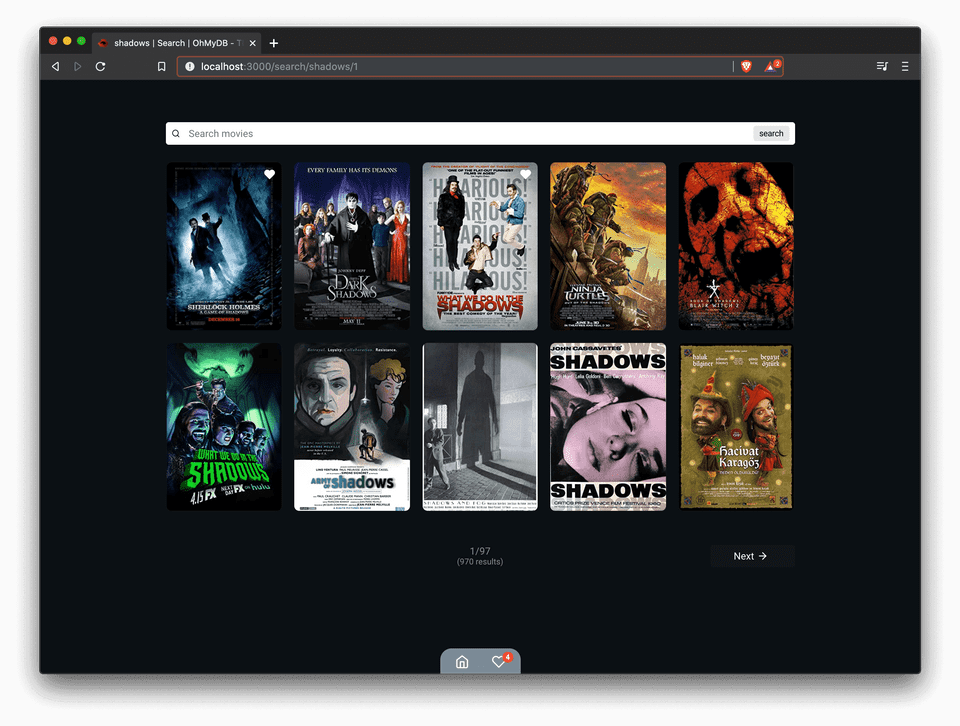Click the Brave rewards triangle icon
The width and height of the screenshot is (960, 726).
pyautogui.click(x=771, y=66)
